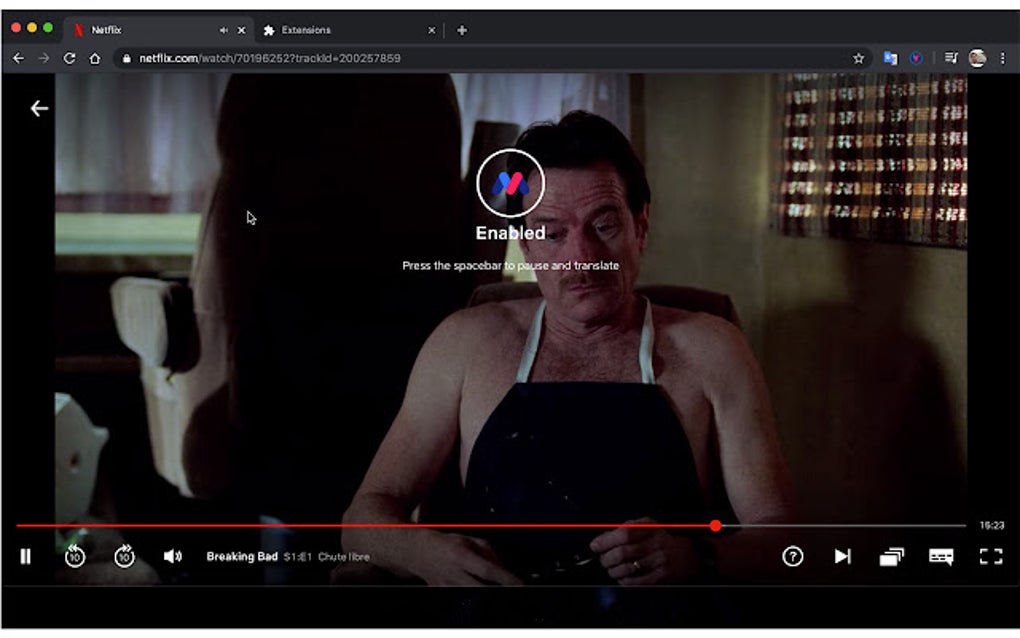Mute the player volume

[x=172, y=556]
